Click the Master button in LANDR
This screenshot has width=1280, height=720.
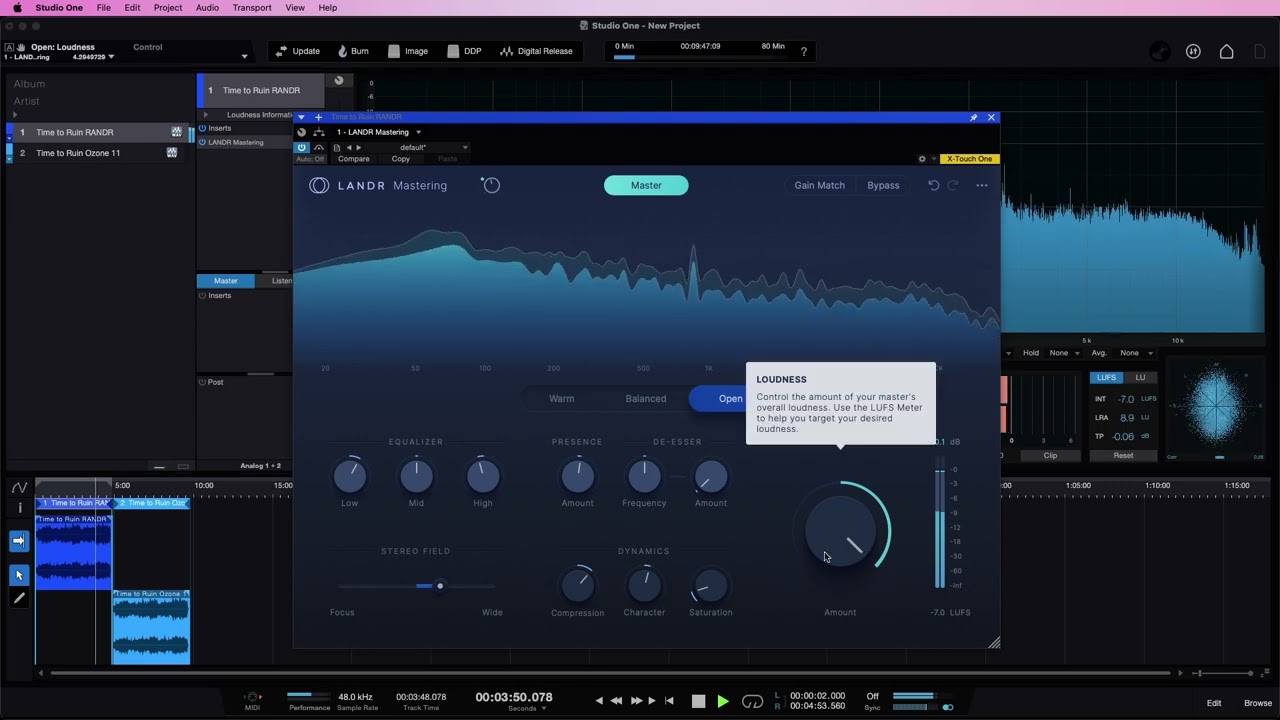646,185
